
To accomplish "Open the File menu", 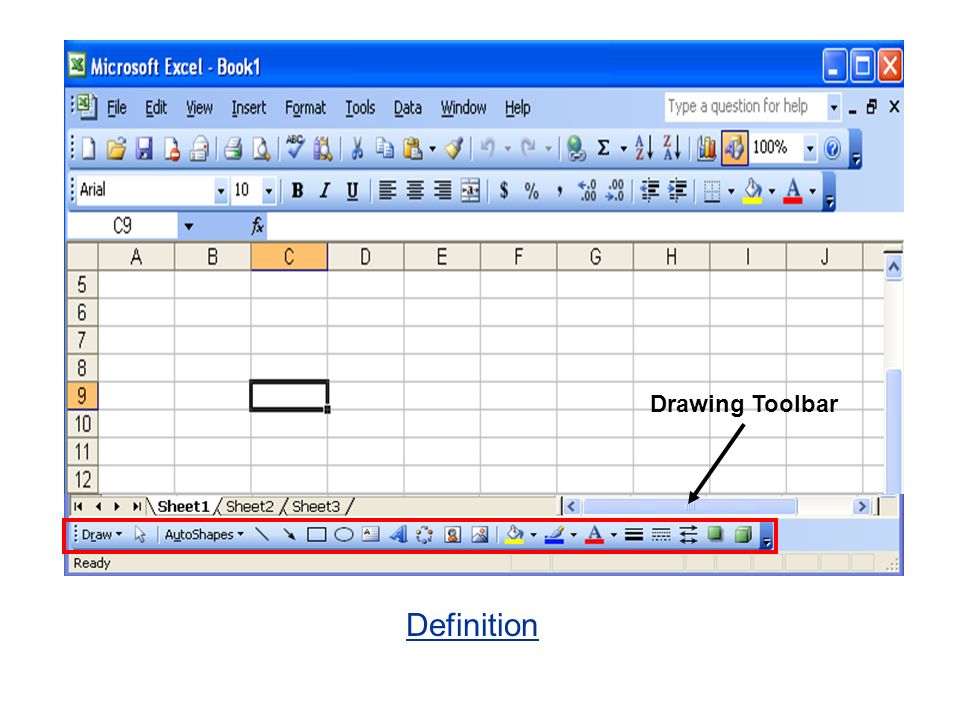I will coord(116,108).
